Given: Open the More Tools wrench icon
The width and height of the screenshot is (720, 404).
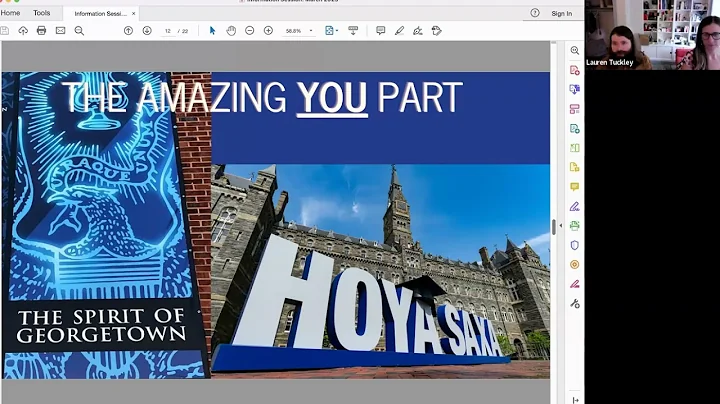Looking at the screenshot, I should [x=574, y=303].
